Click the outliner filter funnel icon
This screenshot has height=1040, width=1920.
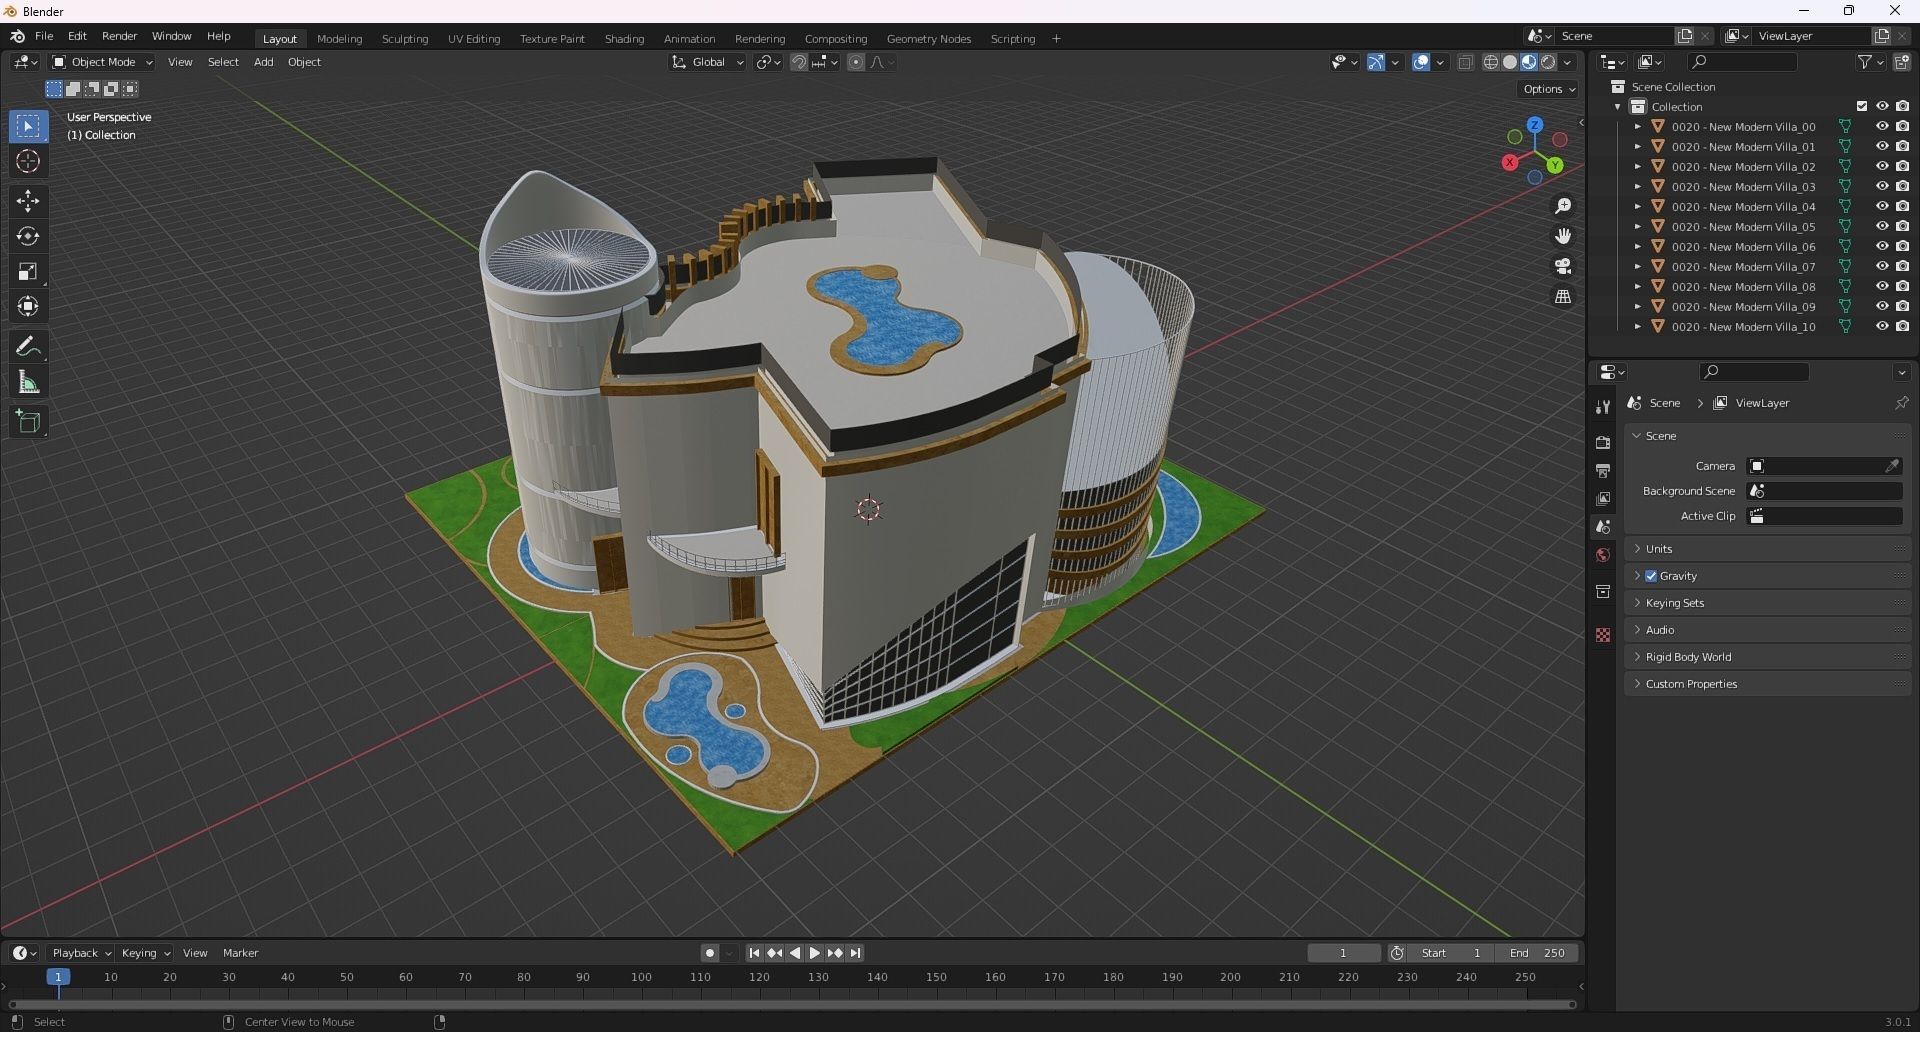(1865, 62)
